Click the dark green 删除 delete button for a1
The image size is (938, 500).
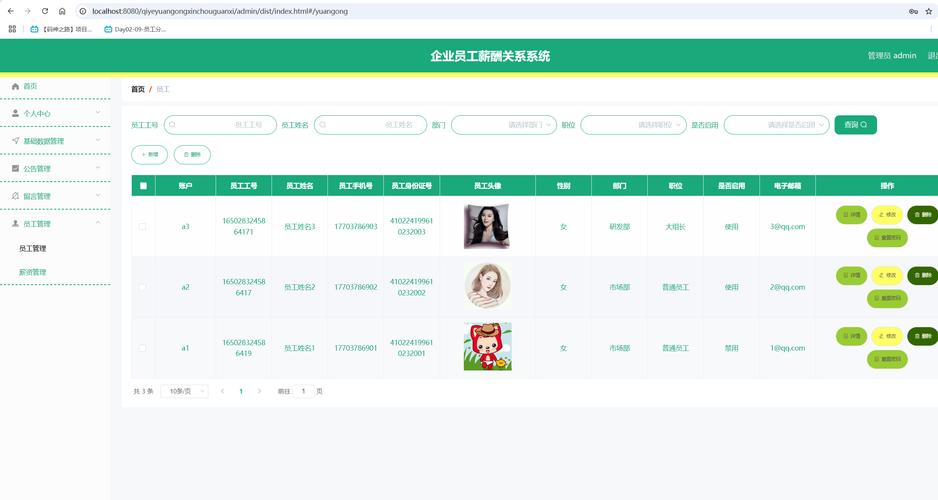(922, 336)
